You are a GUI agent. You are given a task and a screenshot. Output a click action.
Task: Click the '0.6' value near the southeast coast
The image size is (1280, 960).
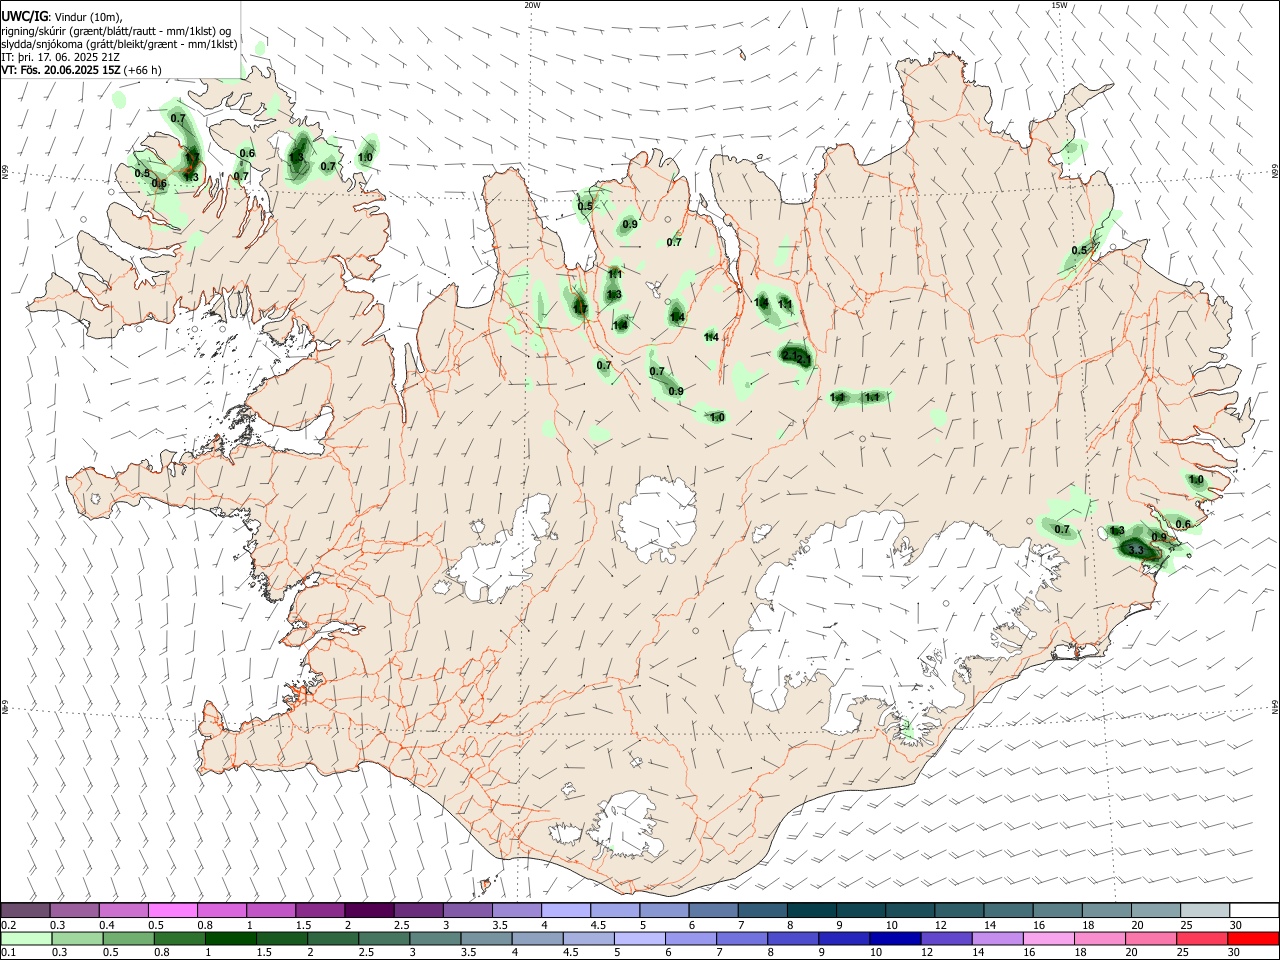[1183, 524]
